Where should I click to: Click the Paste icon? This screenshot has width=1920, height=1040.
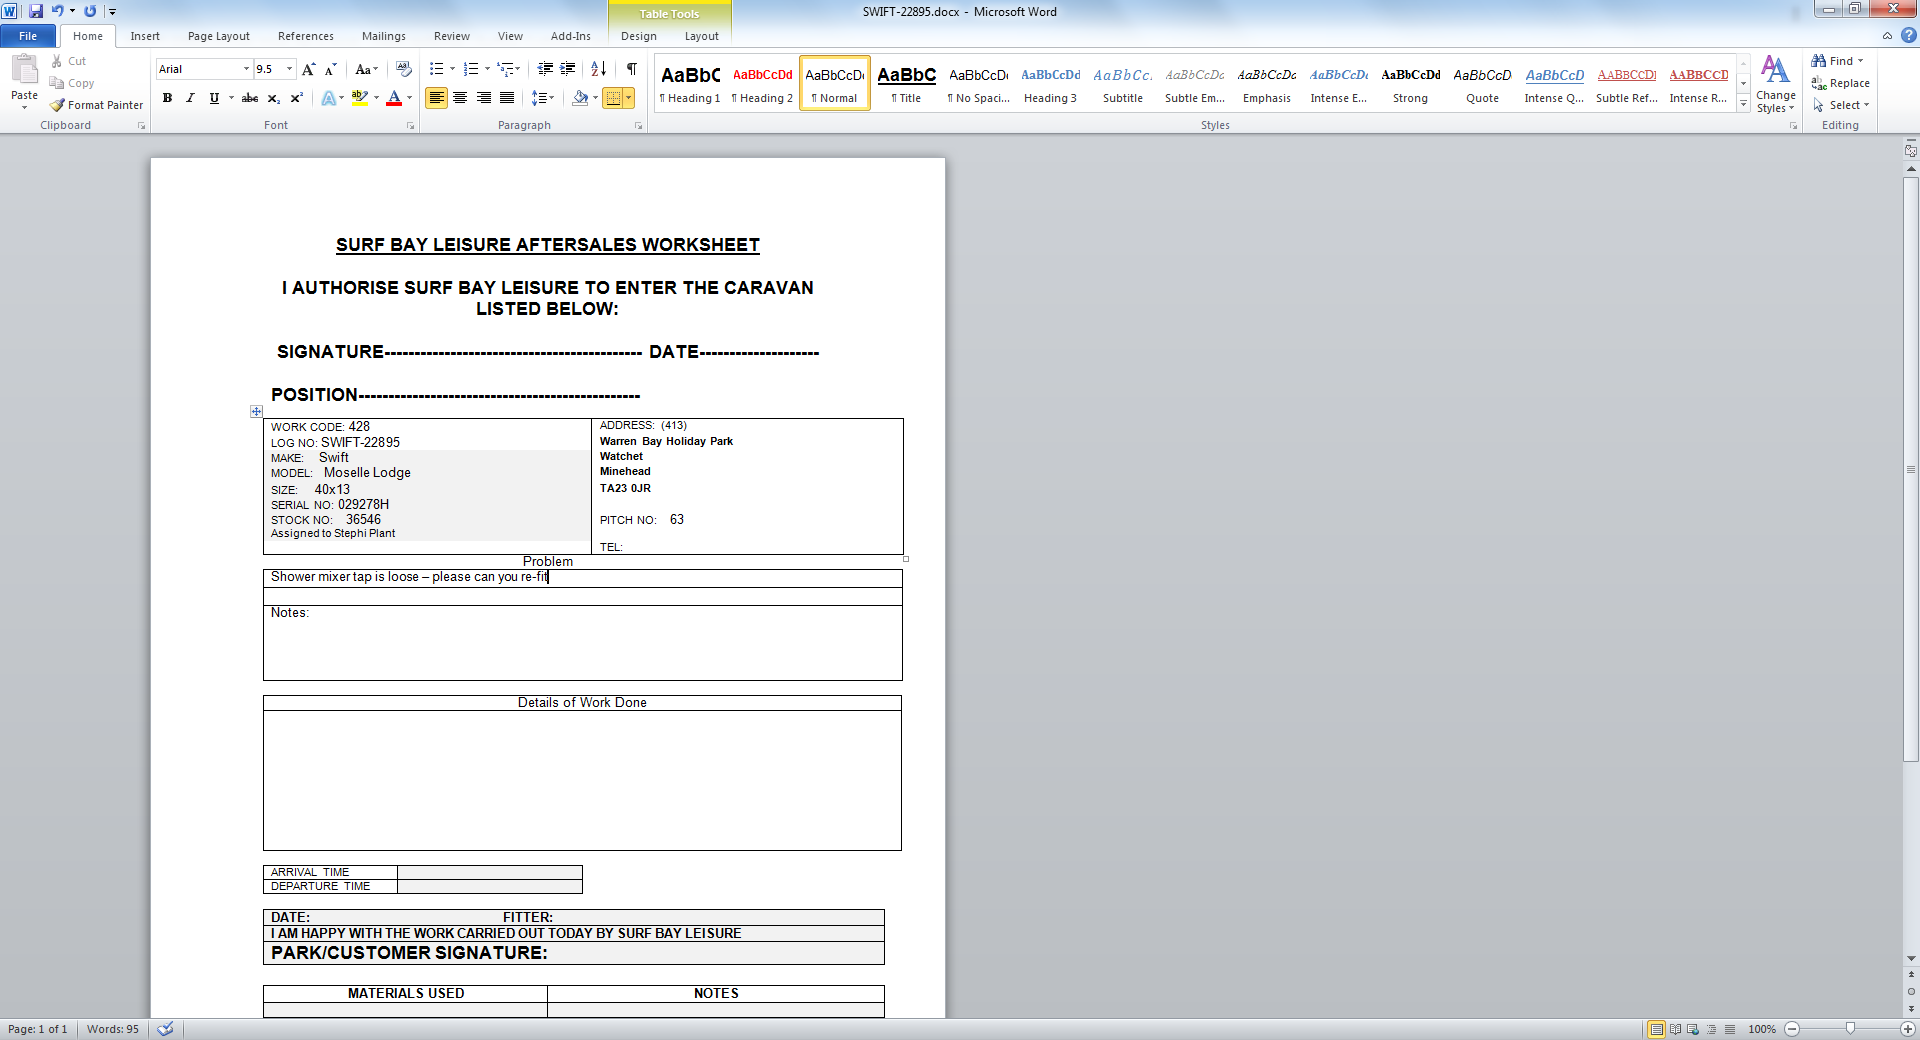24,70
